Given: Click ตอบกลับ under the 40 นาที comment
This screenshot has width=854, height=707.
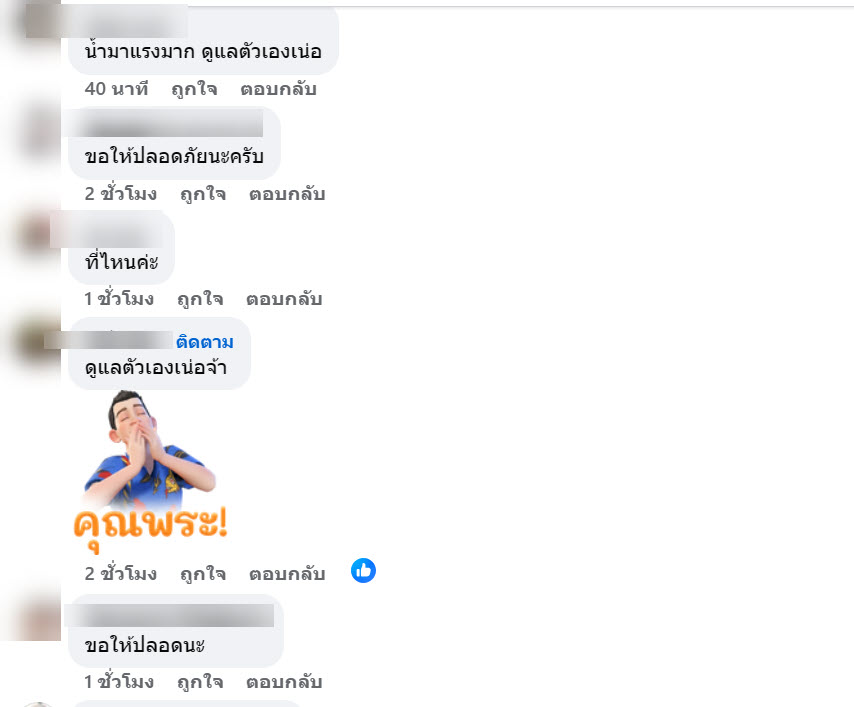Looking at the screenshot, I should (278, 89).
